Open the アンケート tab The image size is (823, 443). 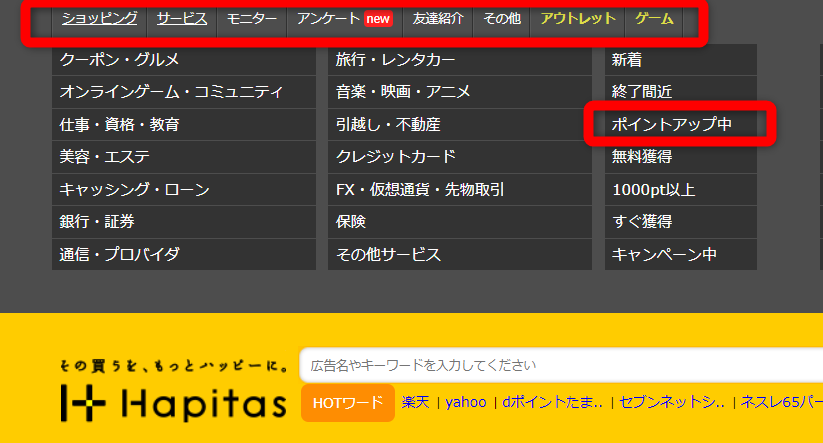(x=329, y=19)
